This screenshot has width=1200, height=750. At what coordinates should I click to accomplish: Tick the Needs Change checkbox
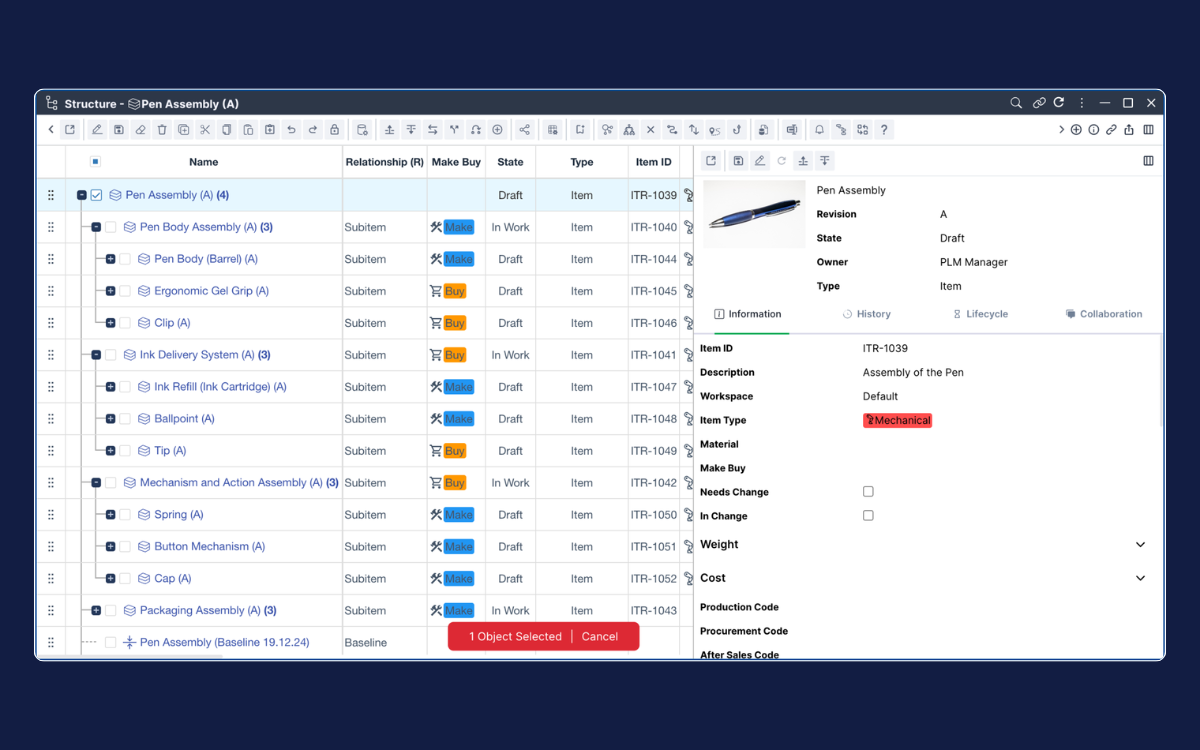868,492
